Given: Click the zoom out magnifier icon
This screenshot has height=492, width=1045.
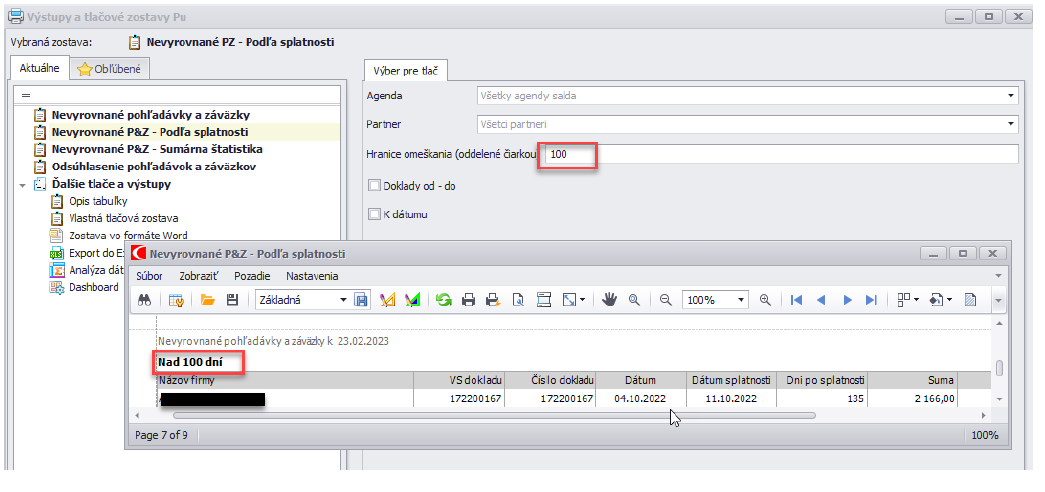Looking at the screenshot, I should pyautogui.click(x=665, y=299).
